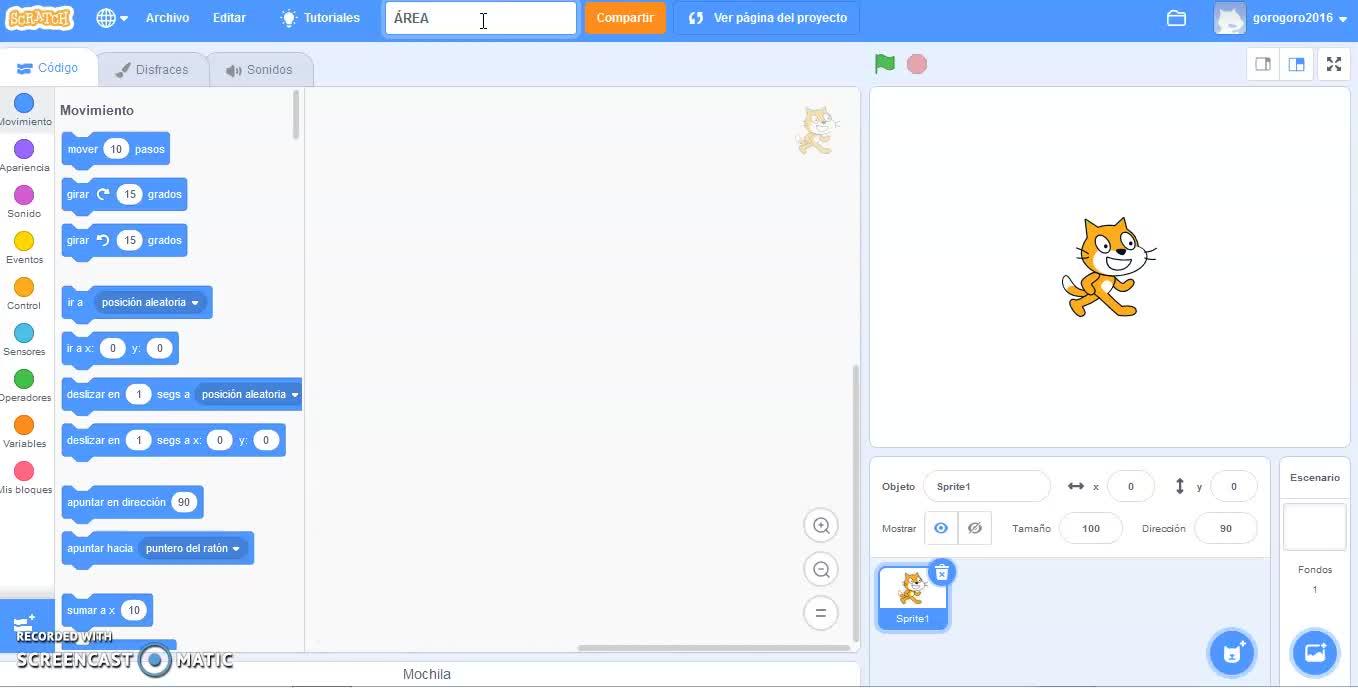Viewport: 1358px width, 688px height.
Task: Enter full screen stage mode
Action: [x=1334, y=64]
